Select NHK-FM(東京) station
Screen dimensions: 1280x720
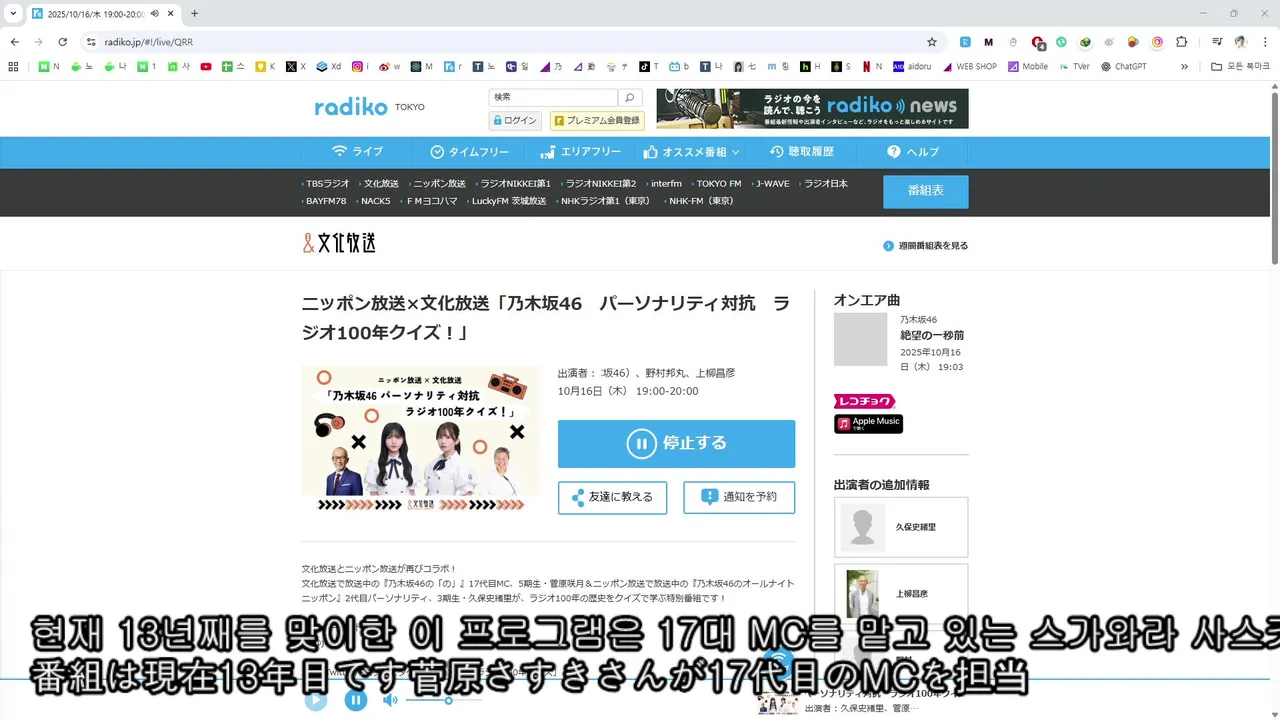[700, 201]
